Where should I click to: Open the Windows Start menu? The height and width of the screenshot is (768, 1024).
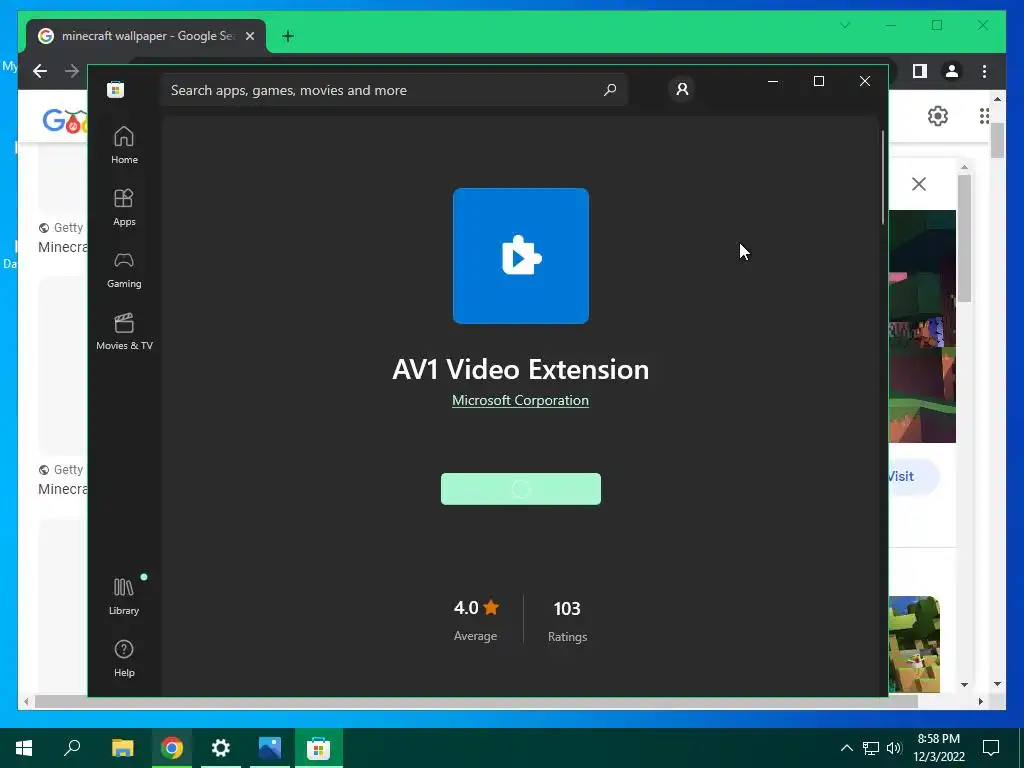24,748
